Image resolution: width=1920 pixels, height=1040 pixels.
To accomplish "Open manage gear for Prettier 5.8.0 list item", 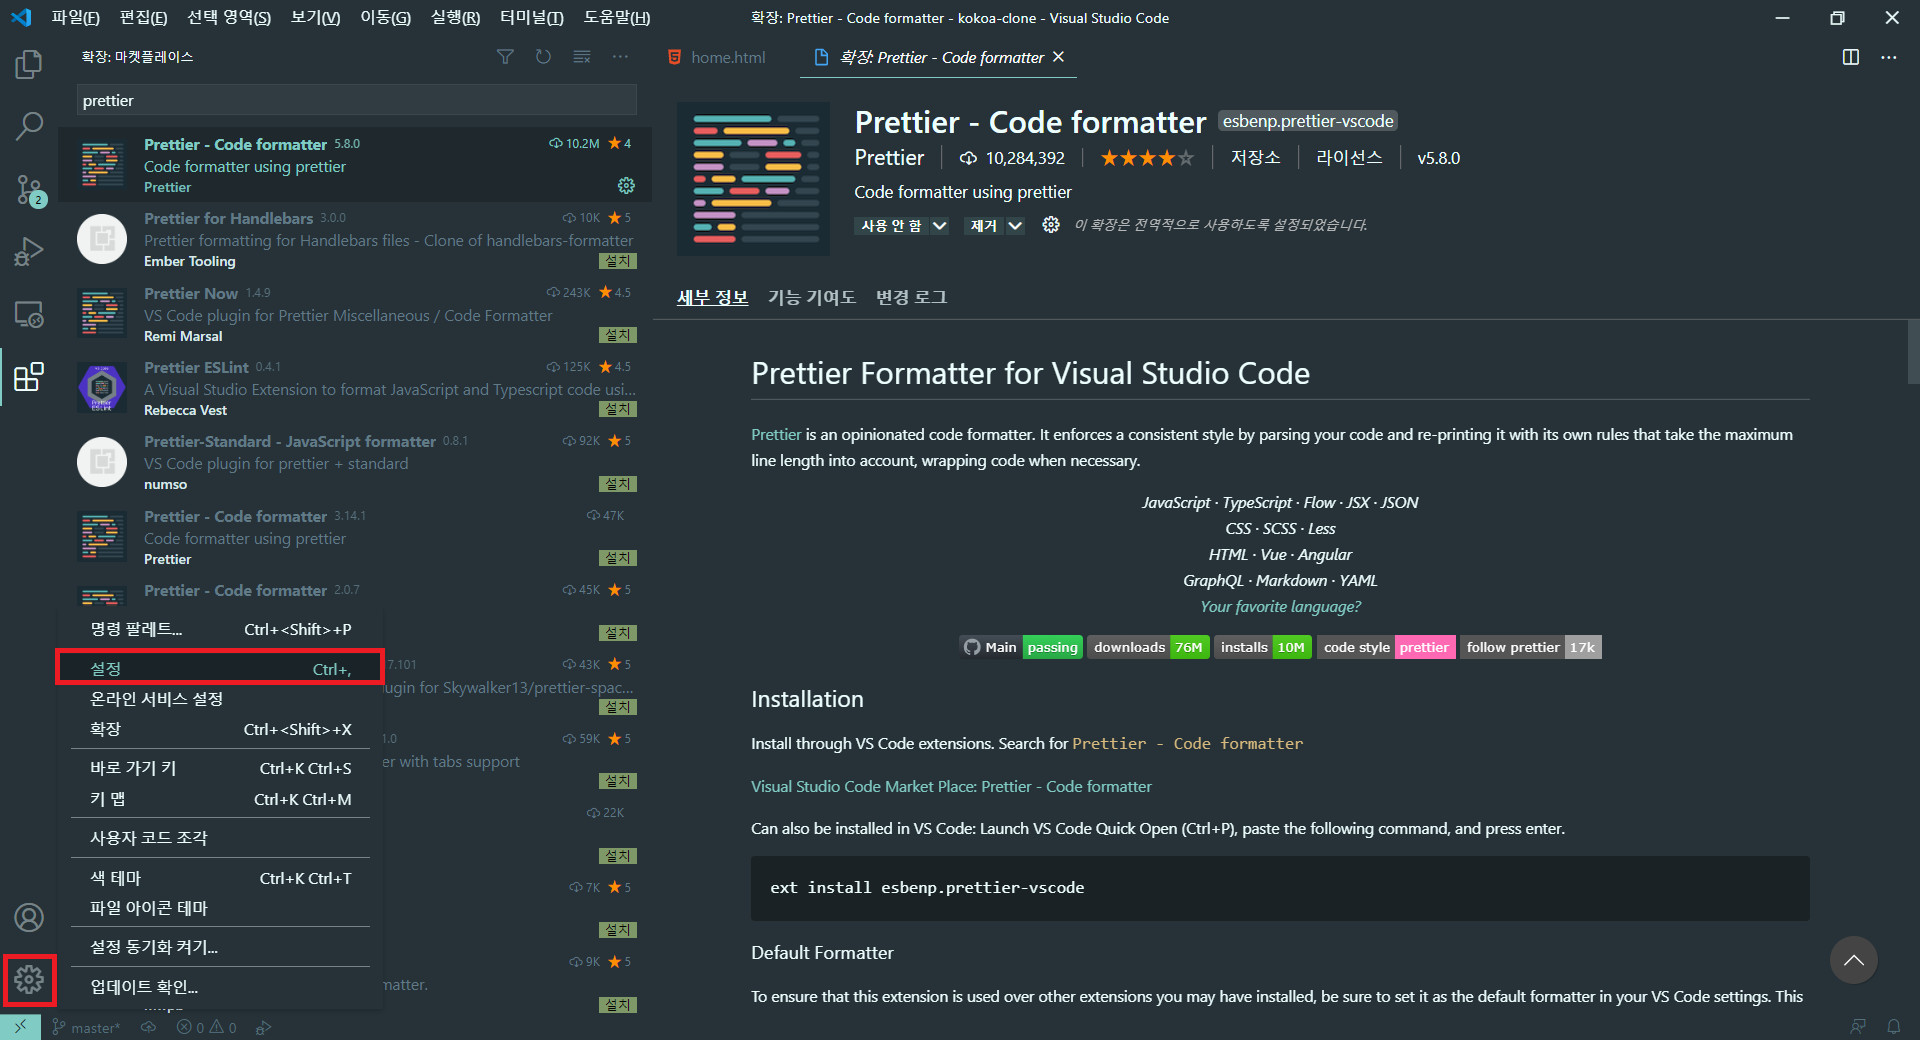I will click(626, 186).
